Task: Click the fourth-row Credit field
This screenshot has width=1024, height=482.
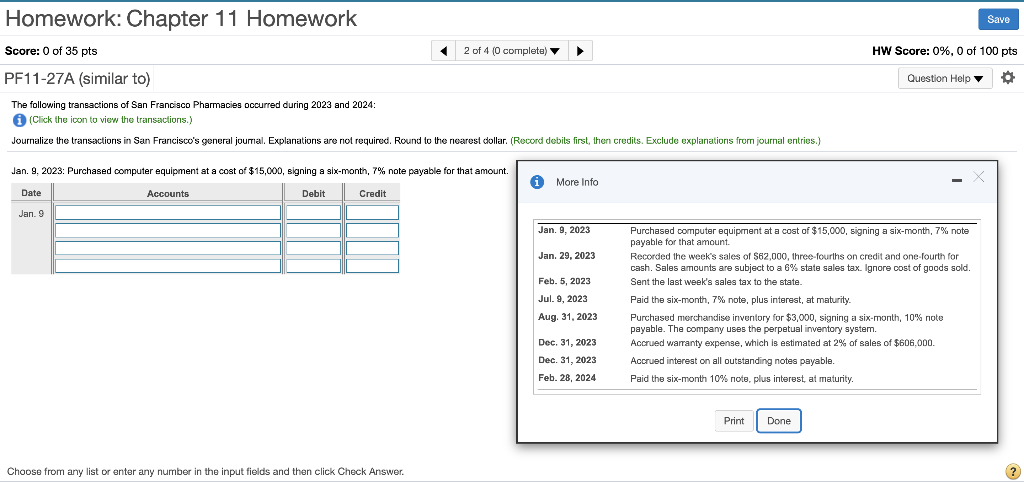Action: [x=372, y=266]
